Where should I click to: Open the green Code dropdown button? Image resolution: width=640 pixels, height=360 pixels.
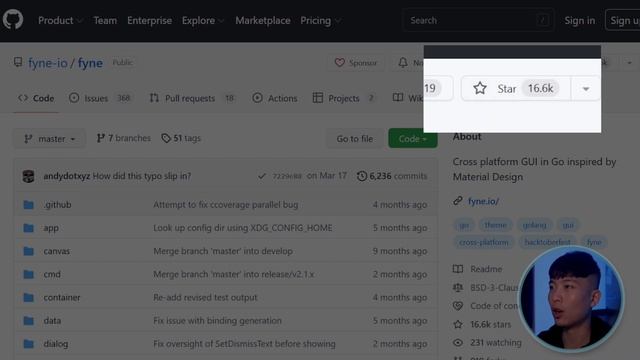pyautogui.click(x=413, y=139)
